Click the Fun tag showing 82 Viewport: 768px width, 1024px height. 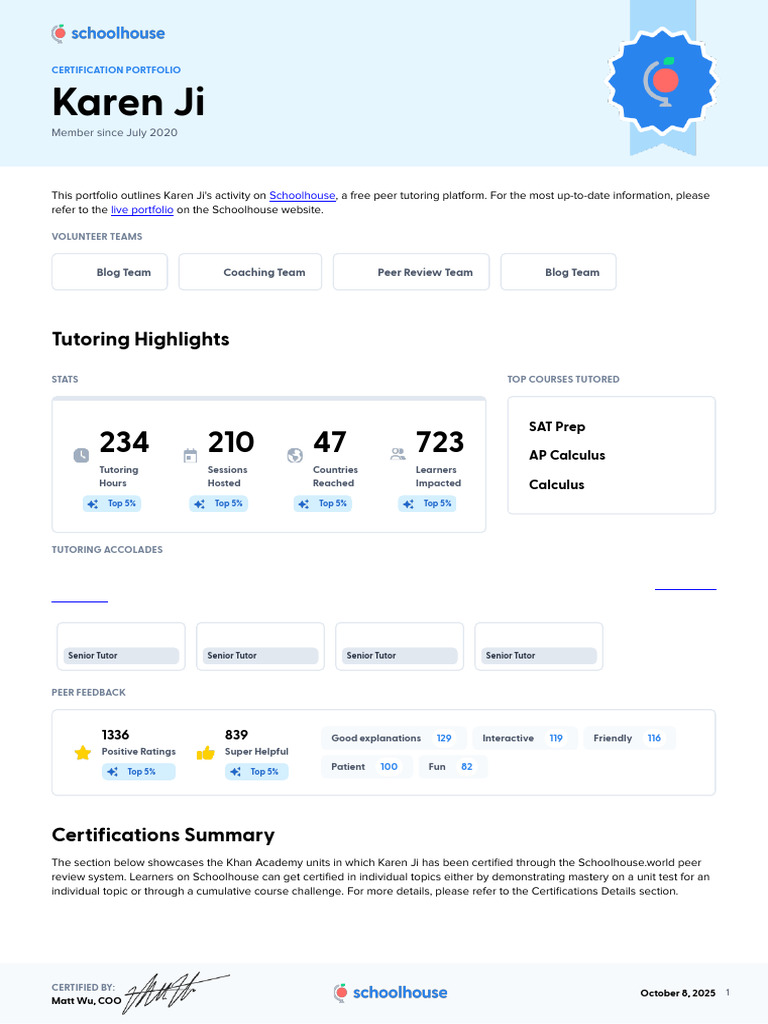pyautogui.click(x=453, y=767)
